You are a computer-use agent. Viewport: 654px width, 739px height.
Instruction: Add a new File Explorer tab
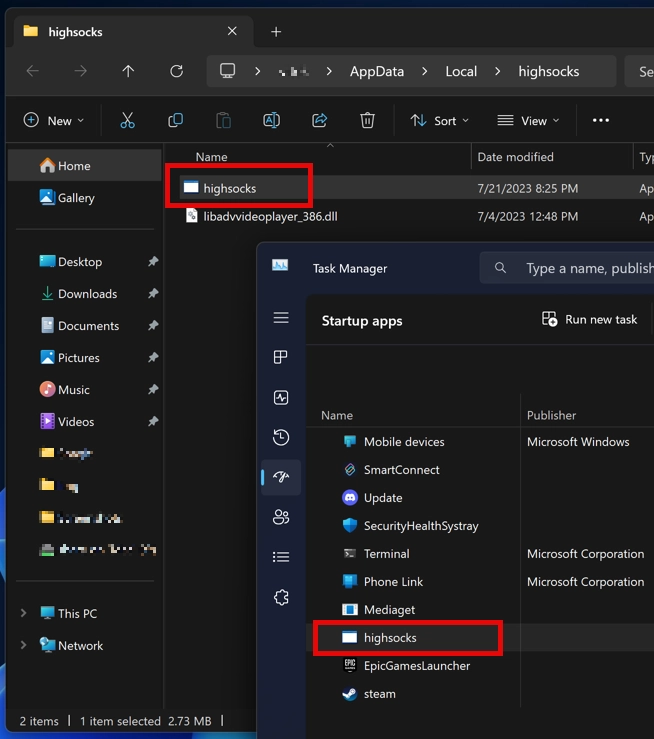(x=276, y=32)
